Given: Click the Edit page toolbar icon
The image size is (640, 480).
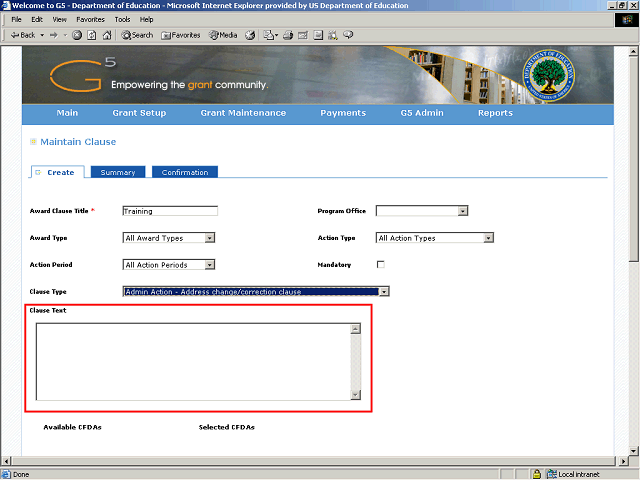Looking at the screenshot, I should pyautogui.click(x=303, y=36).
